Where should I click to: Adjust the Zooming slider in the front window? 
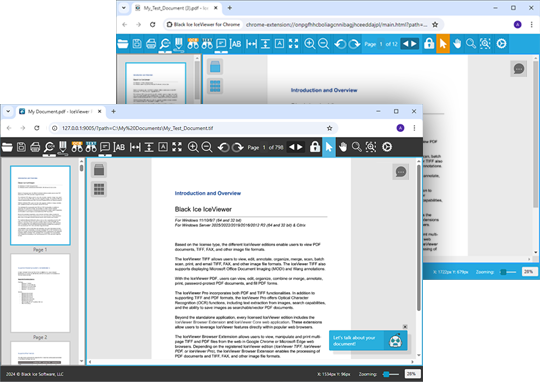click(x=391, y=374)
